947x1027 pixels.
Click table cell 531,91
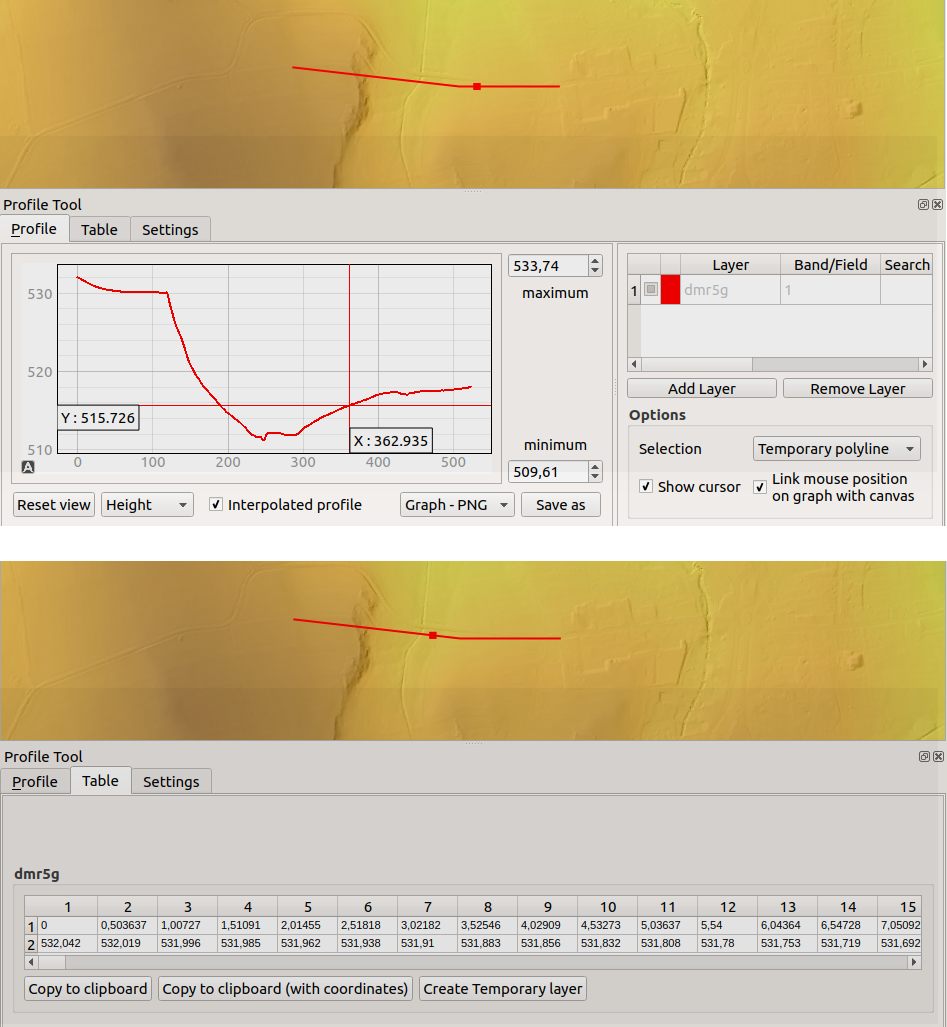coord(428,943)
